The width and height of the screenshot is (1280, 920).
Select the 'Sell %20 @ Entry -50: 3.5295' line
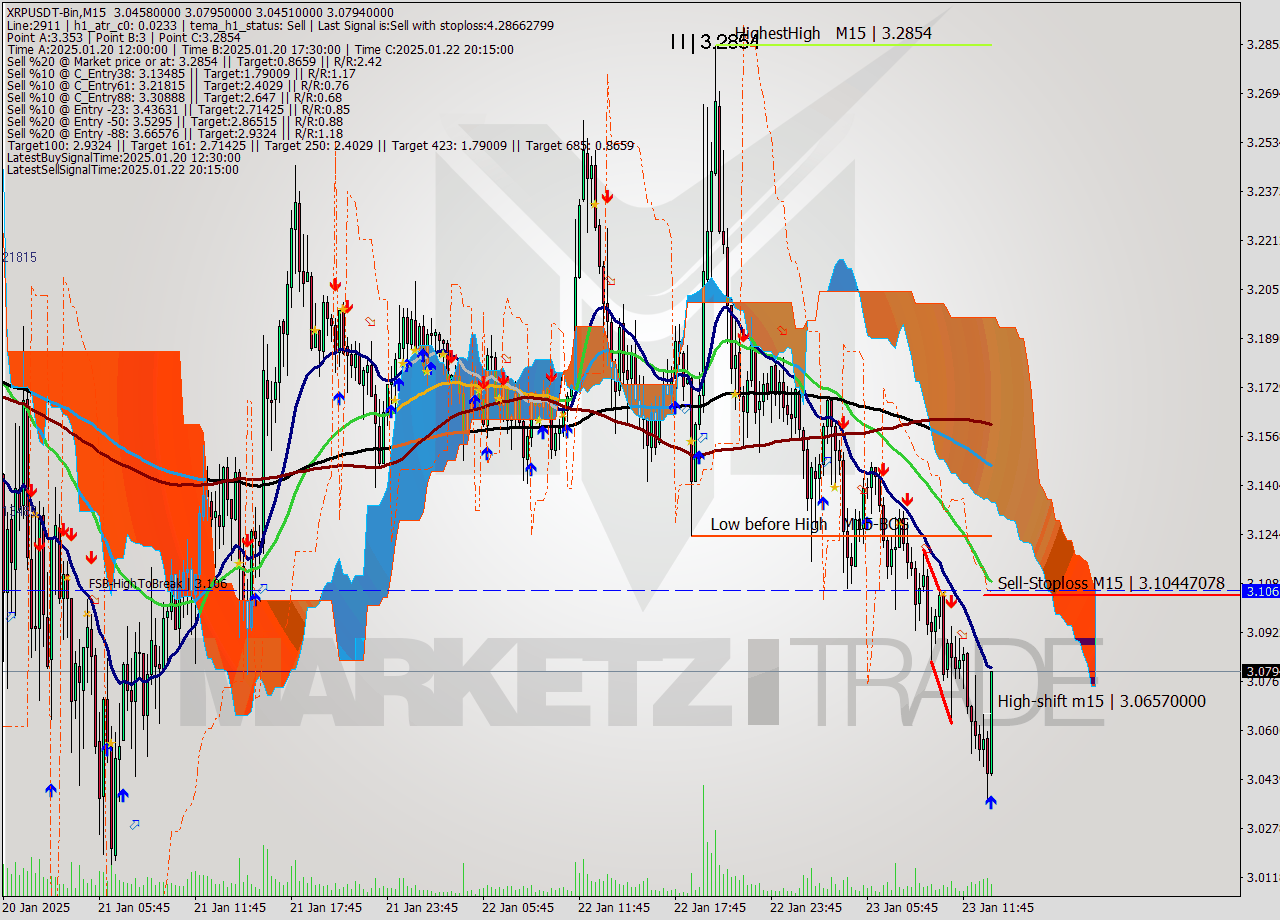pyautogui.click(x=175, y=121)
